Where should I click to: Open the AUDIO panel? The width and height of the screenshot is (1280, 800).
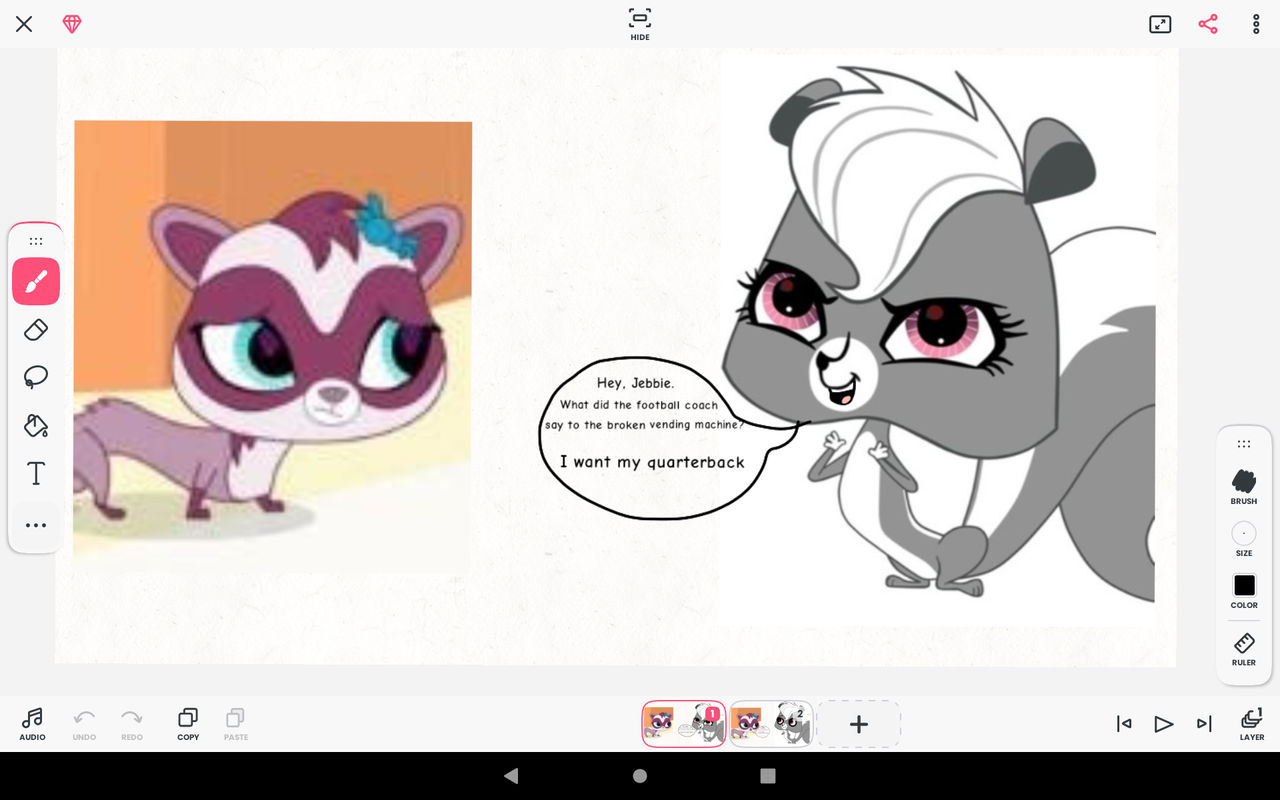click(32, 724)
